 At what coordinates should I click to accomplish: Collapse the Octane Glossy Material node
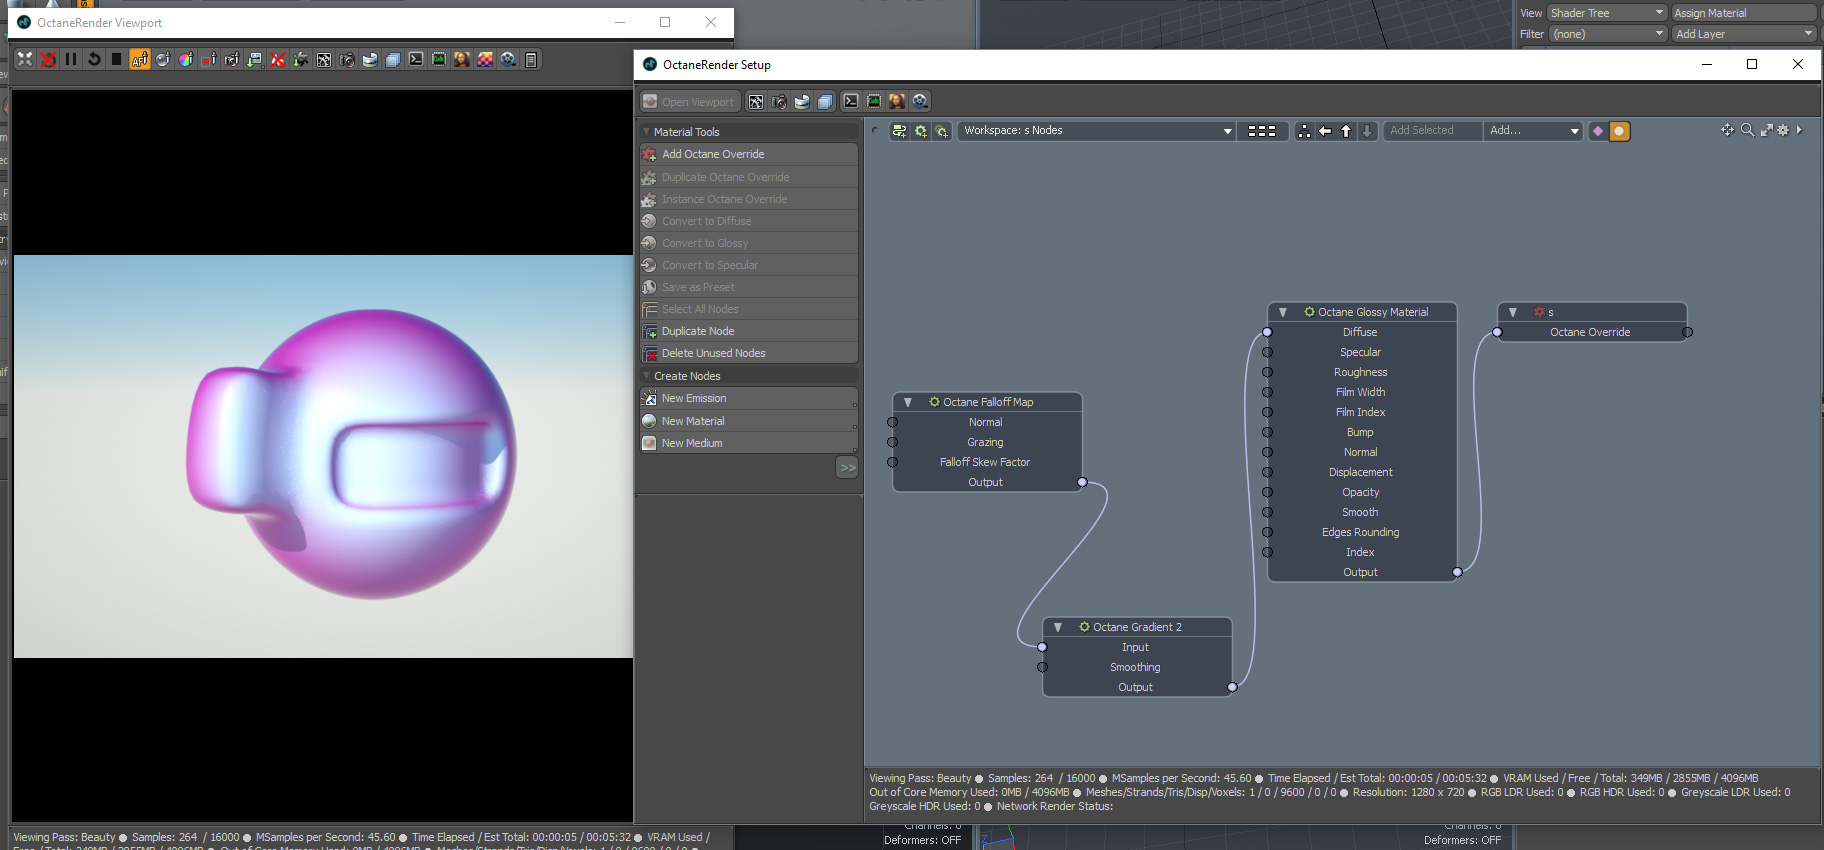click(1283, 312)
